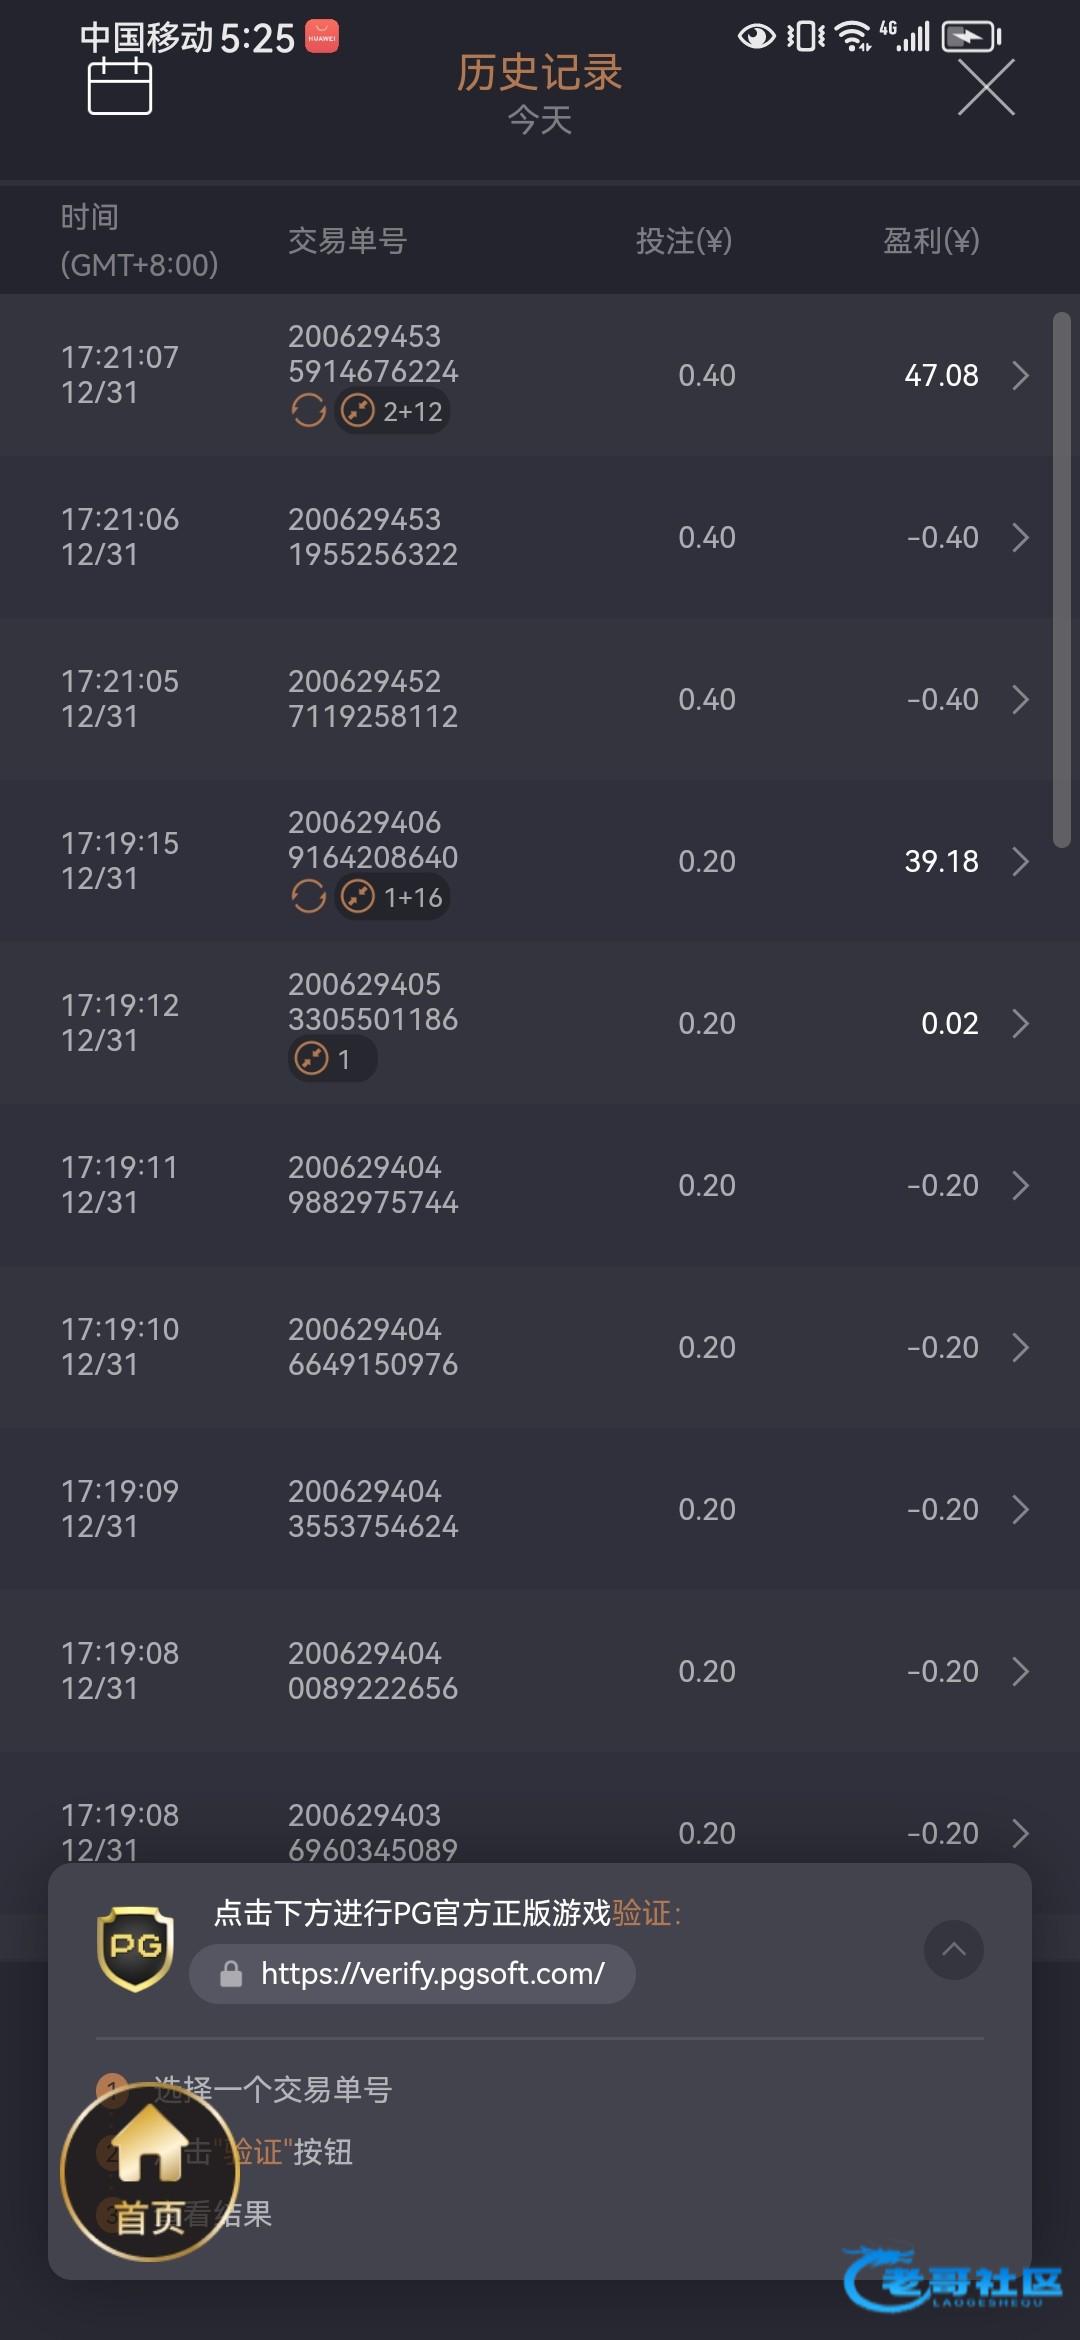Viewport: 1080px width, 2340px height.
Task: Tap the spin badge on 0.02 record
Action: pos(331,1058)
